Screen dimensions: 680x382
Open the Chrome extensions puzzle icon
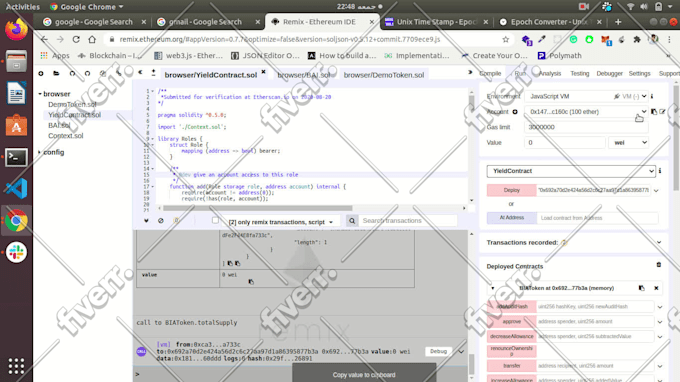(637, 39)
